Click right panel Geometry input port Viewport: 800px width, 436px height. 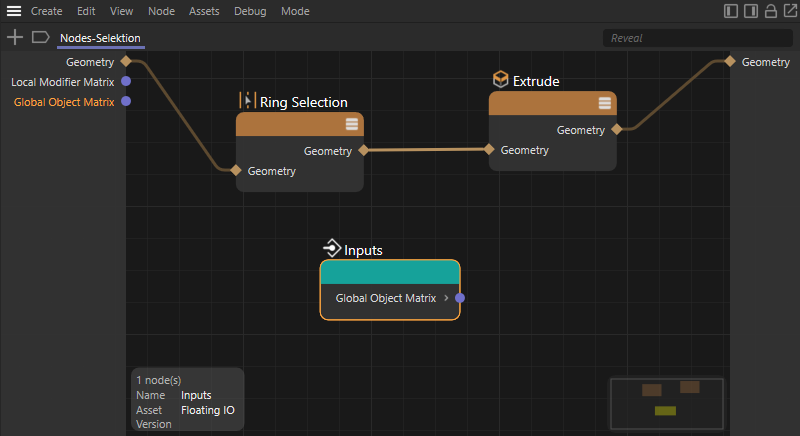pyautogui.click(x=730, y=61)
